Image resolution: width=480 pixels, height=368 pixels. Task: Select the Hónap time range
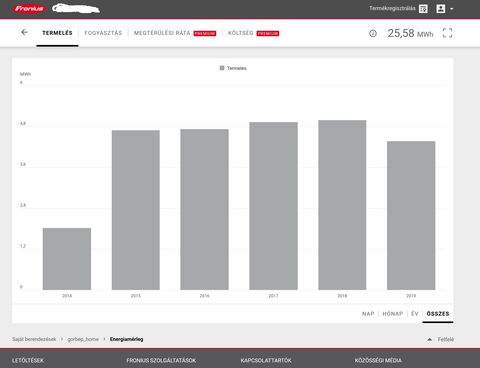click(393, 314)
